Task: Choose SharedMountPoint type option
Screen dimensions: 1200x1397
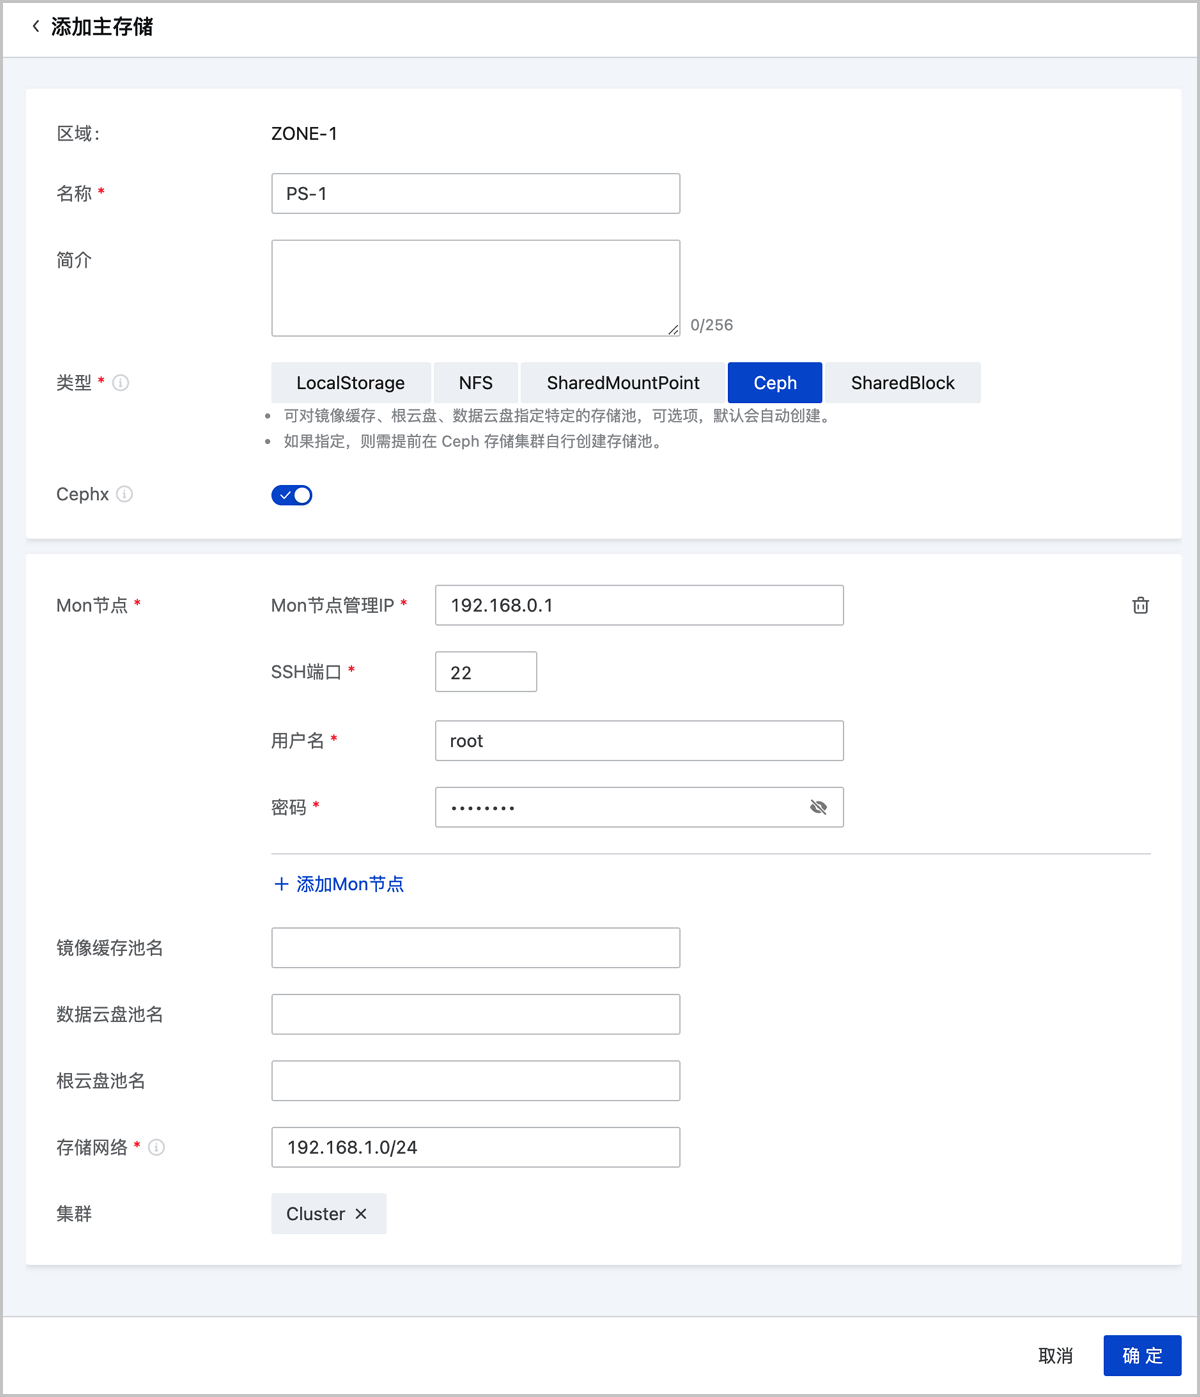Action: pos(622,383)
